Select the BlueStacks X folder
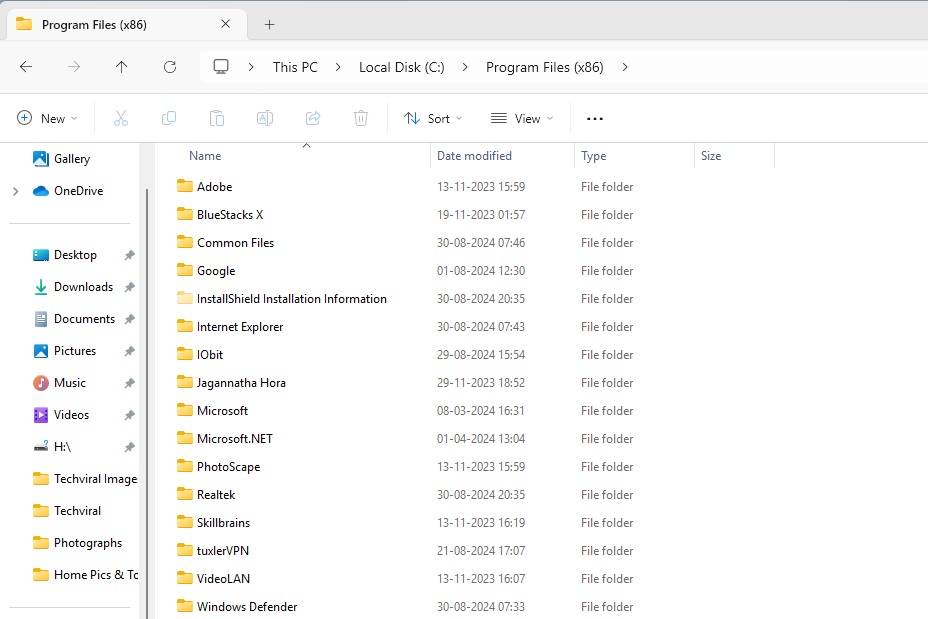Screen dimensions: 928x619 229,215
